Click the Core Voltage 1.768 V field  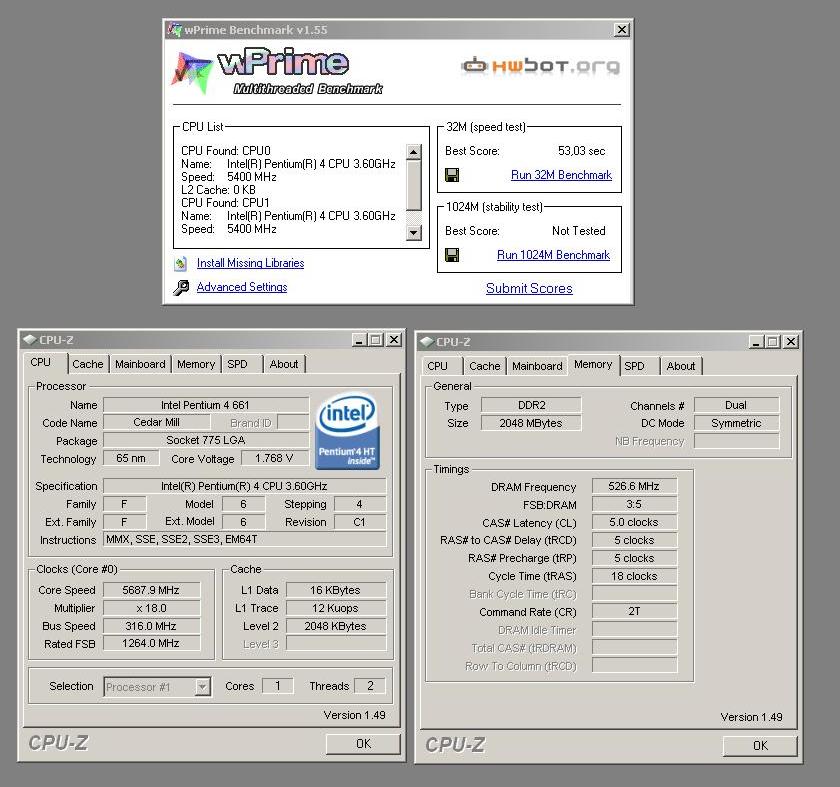(274, 459)
